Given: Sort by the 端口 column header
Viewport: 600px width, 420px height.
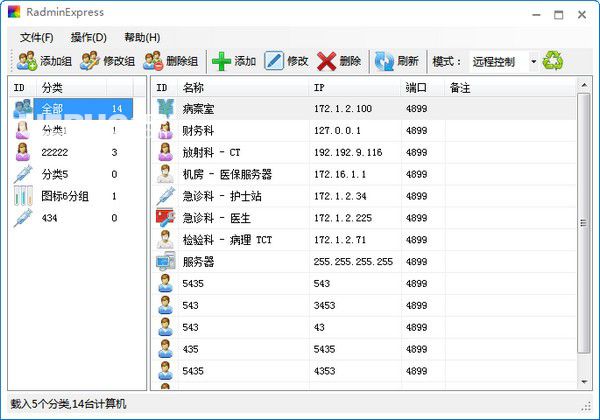Looking at the screenshot, I should coord(423,88).
